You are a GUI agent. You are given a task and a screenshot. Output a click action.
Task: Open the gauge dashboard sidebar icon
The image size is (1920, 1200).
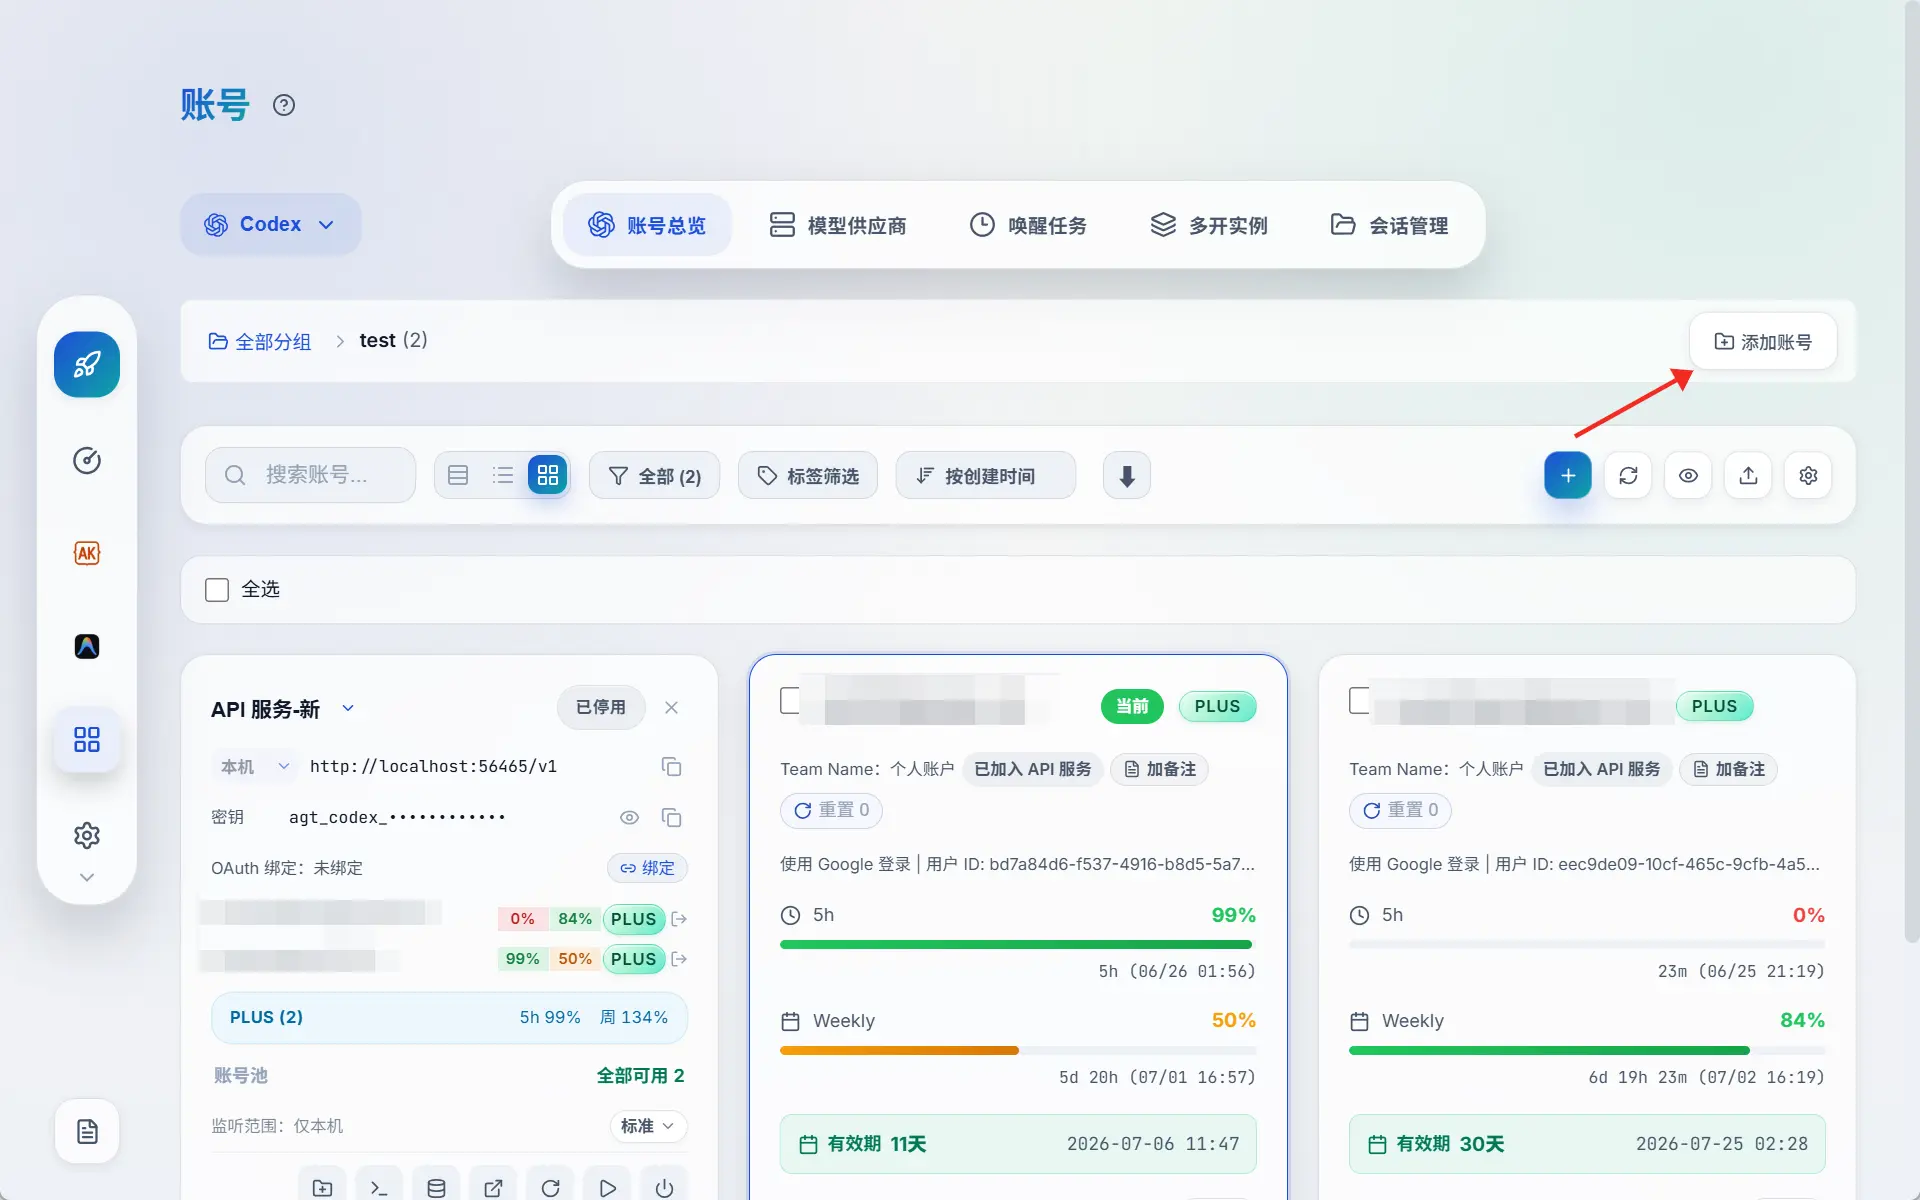pos(87,460)
